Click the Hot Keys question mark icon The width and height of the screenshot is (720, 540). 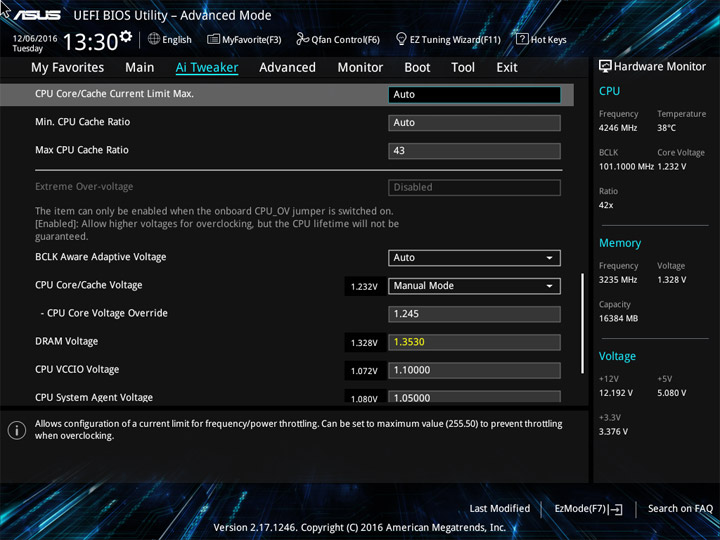pos(522,39)
